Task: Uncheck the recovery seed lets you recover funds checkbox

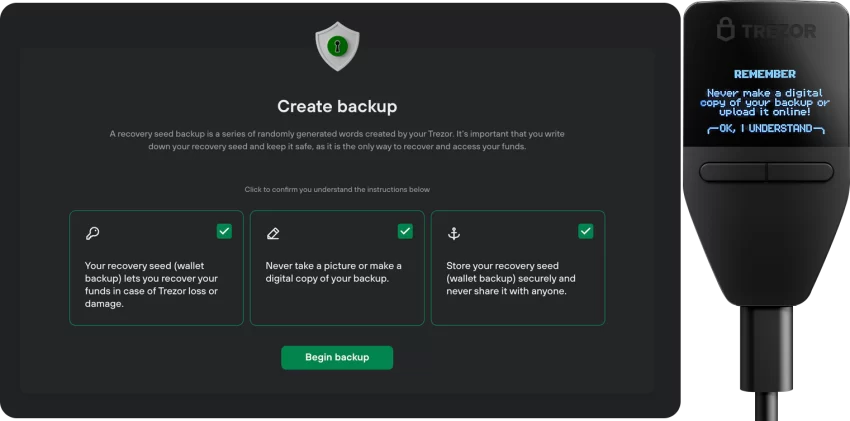Action: click(x=224, y=231)
